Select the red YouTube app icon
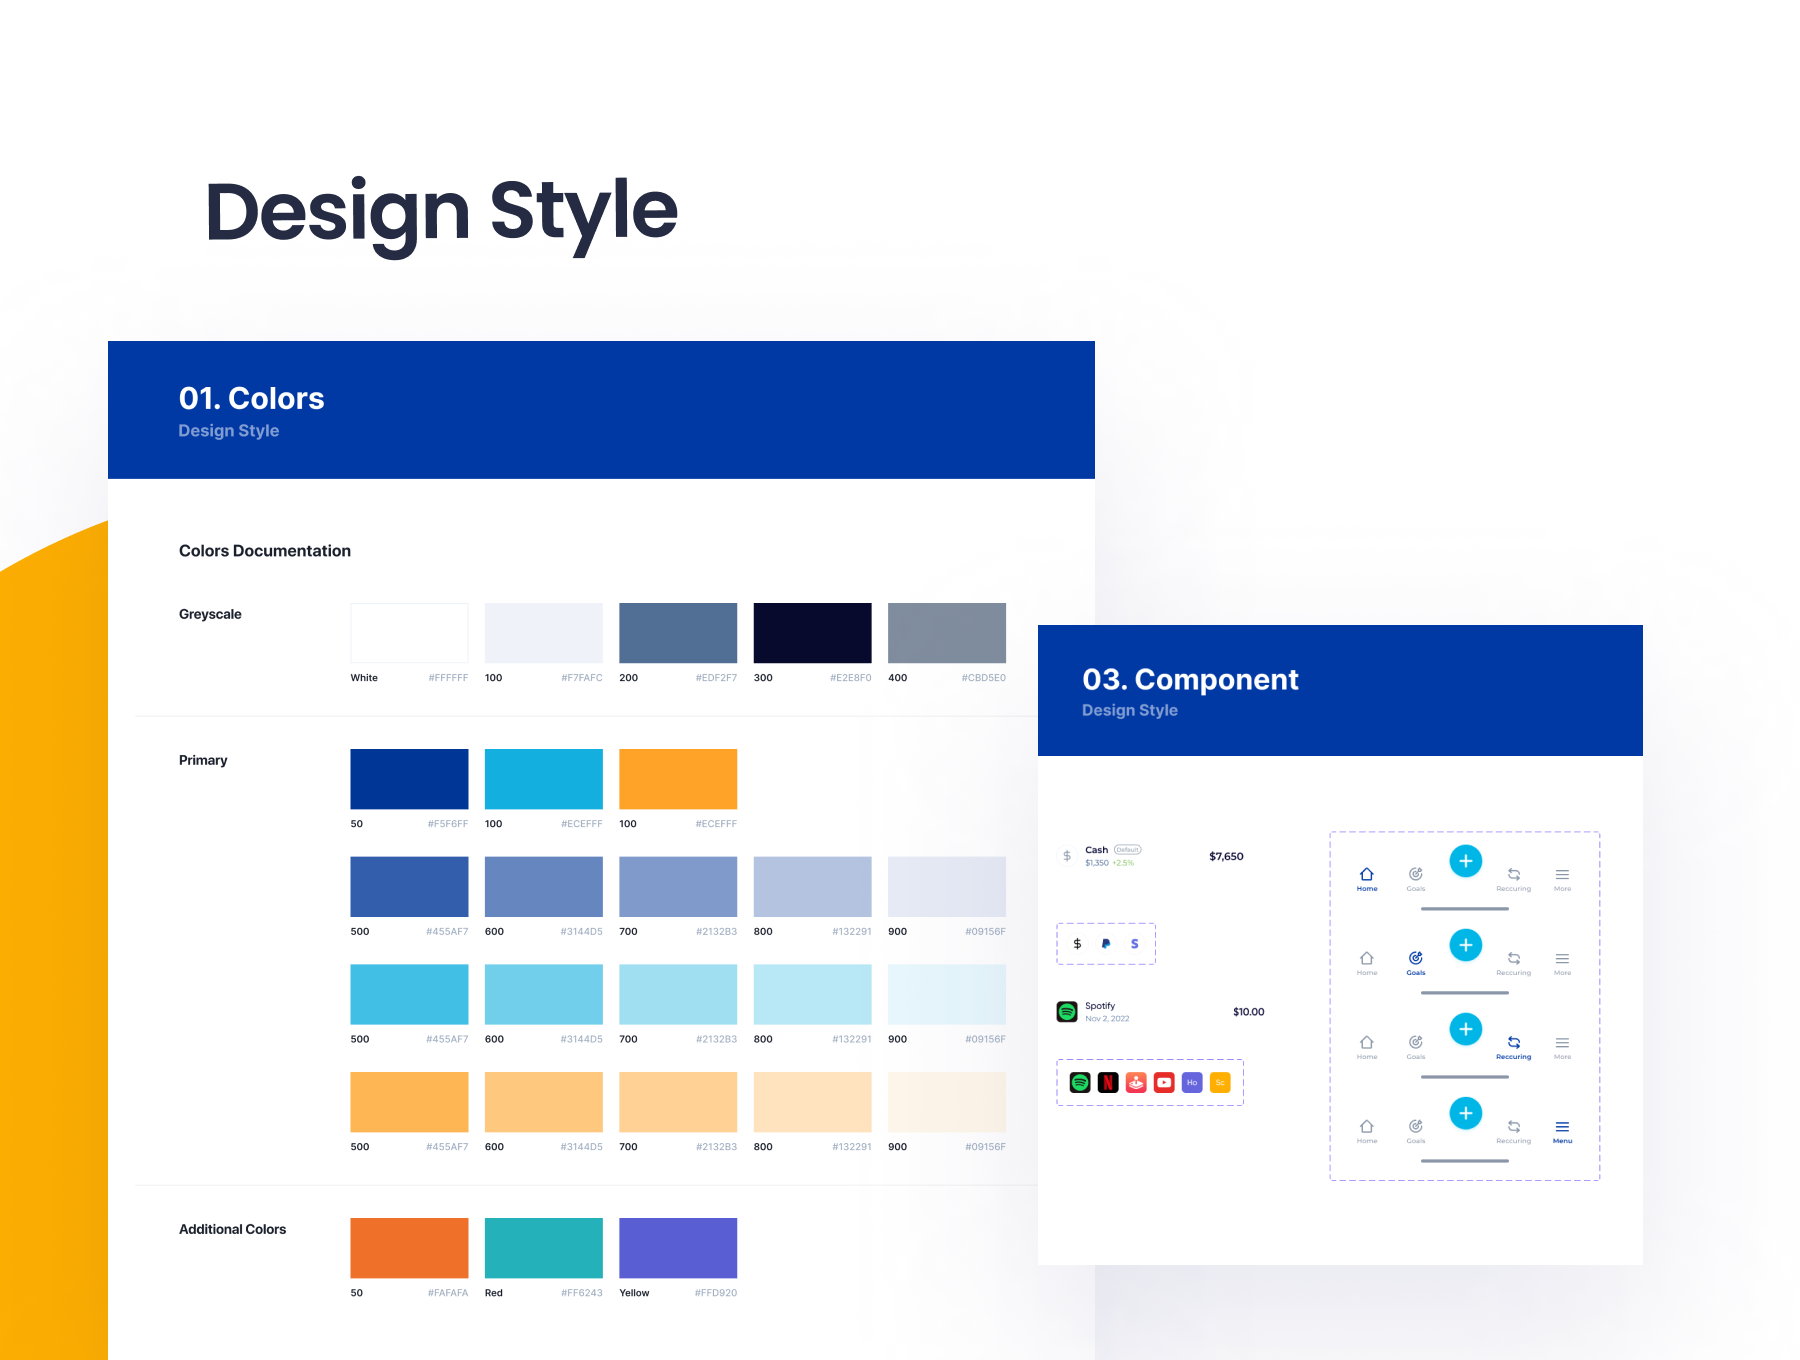The height and width of the screenshot is (1360, 1800). point(1164,1082)
